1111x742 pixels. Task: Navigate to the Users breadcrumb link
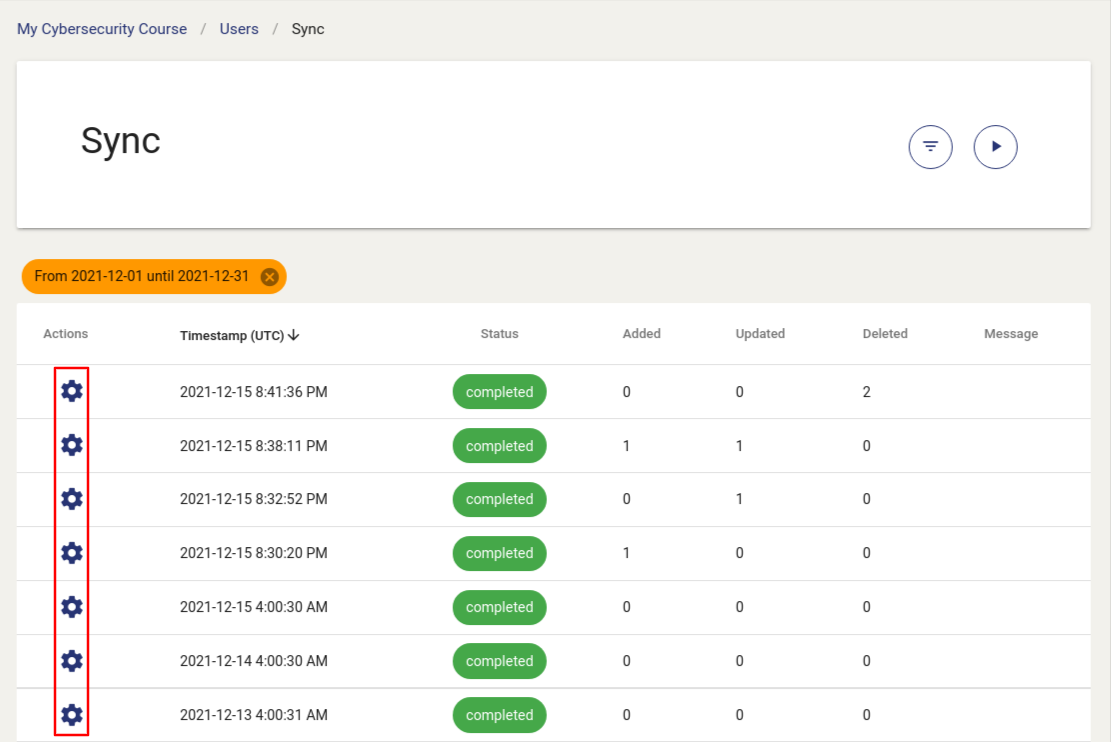pos(239,29)
